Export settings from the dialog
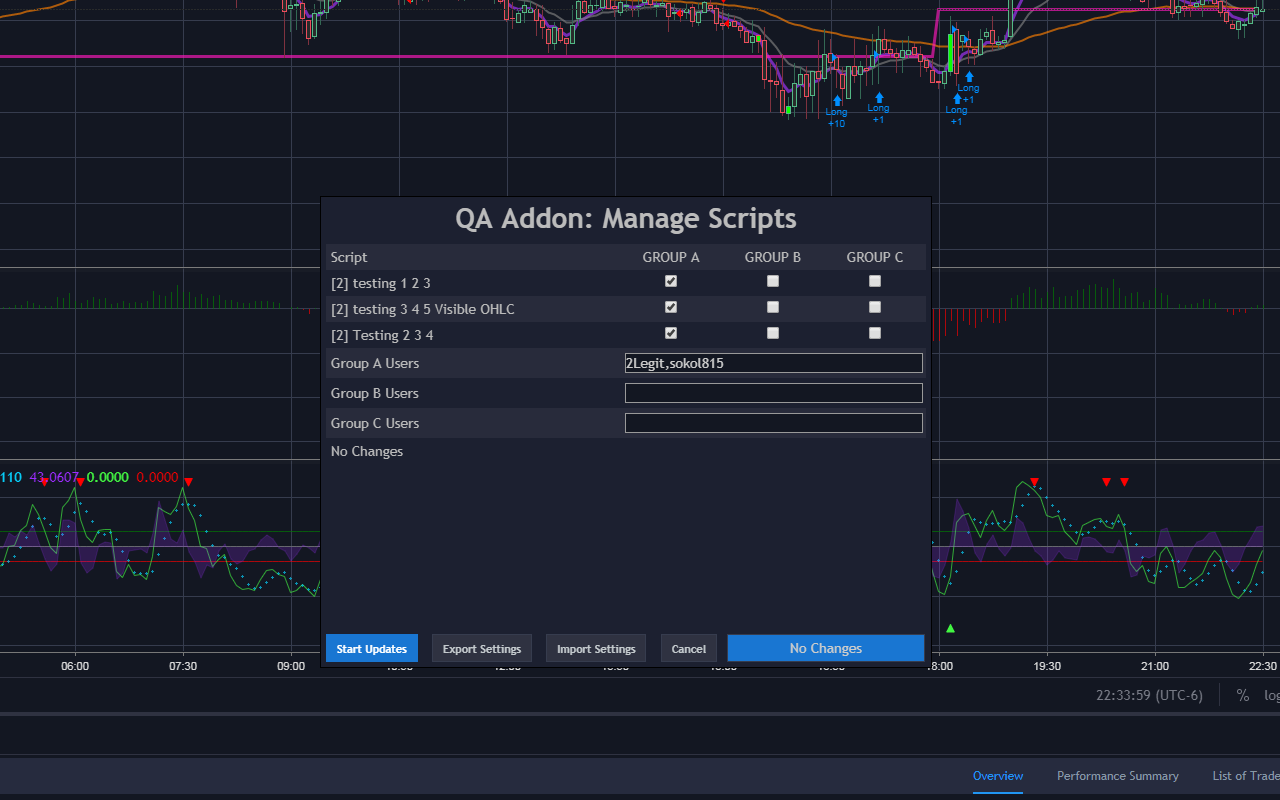This screenshot has height=800, width=1280. 481,648
